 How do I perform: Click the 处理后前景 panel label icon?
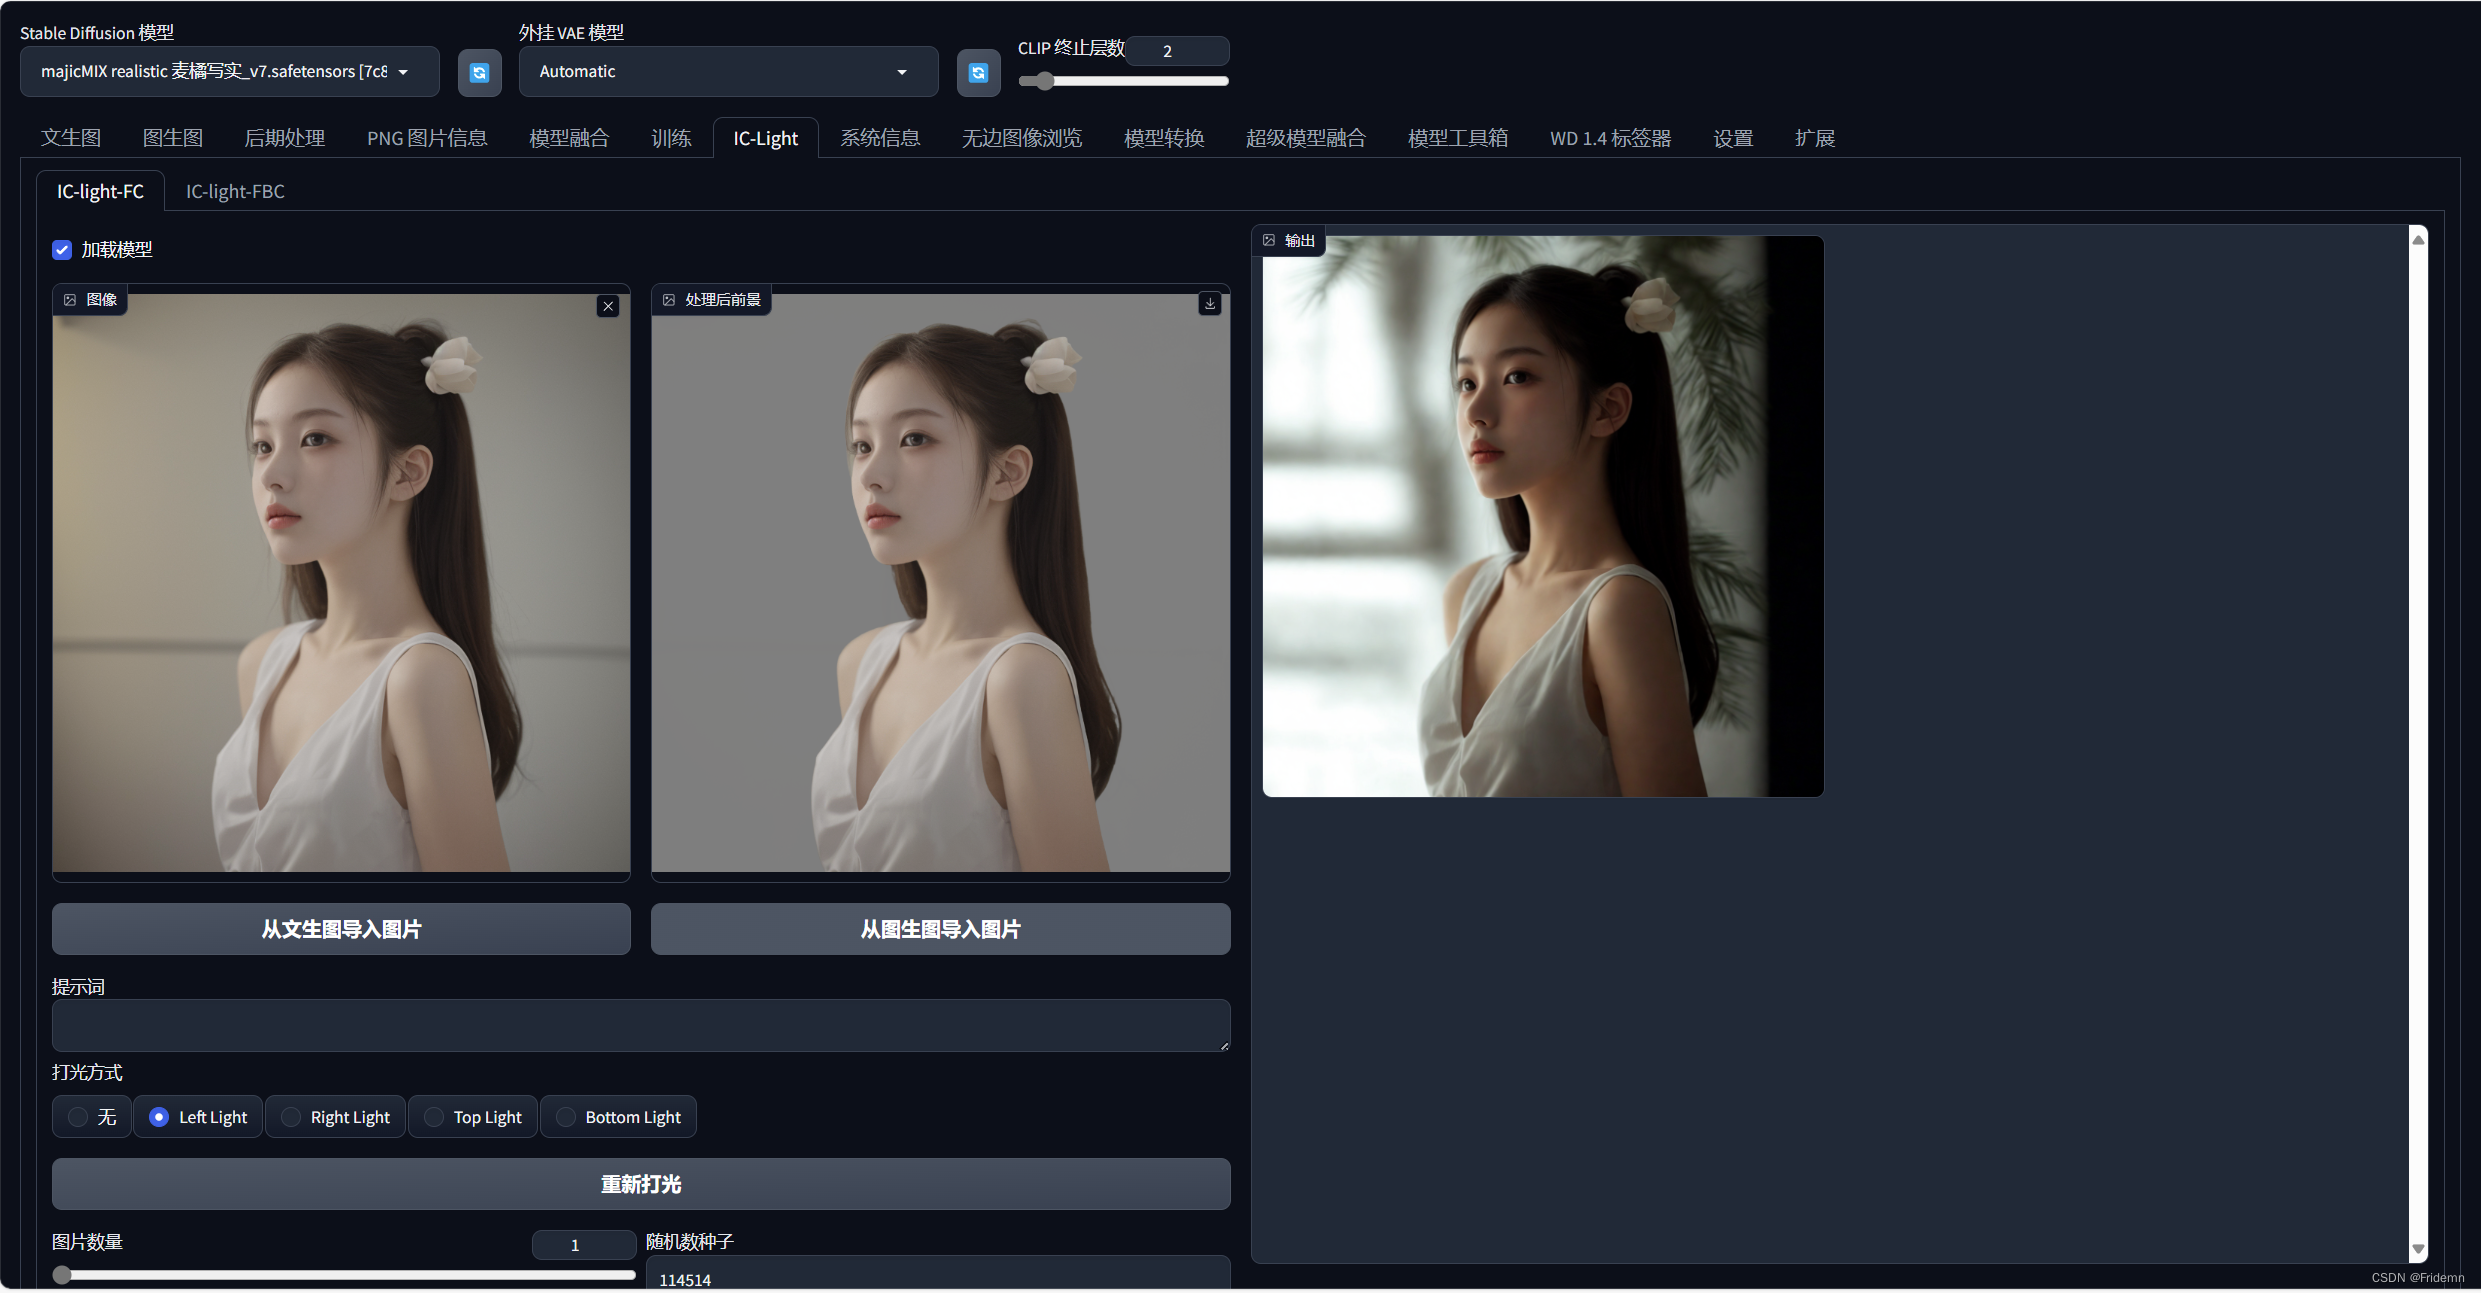tap(669, 300)
